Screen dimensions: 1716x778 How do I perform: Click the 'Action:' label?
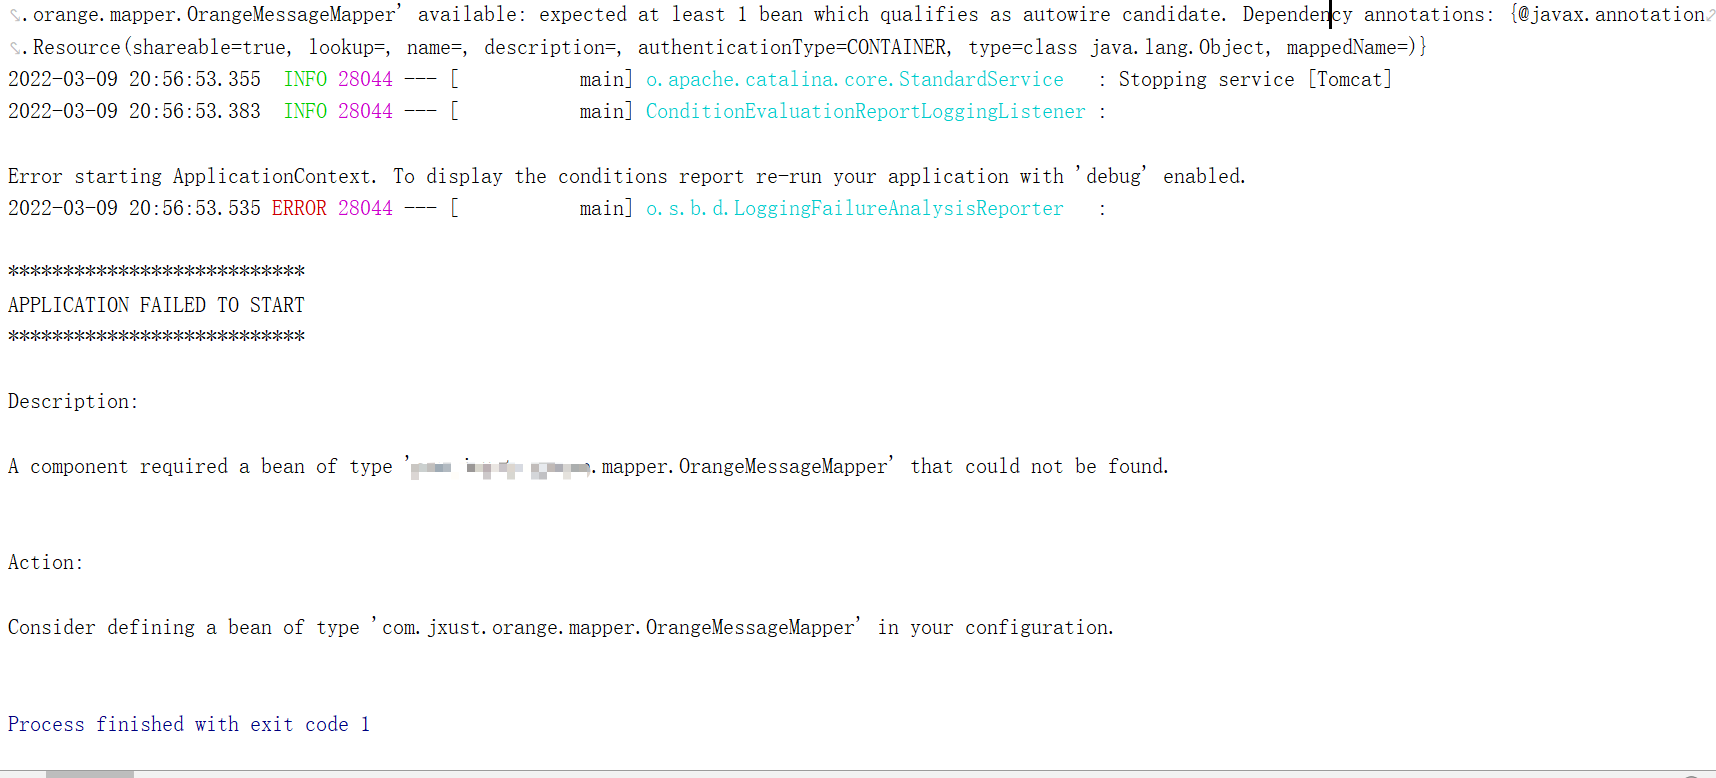pos(45,563)
